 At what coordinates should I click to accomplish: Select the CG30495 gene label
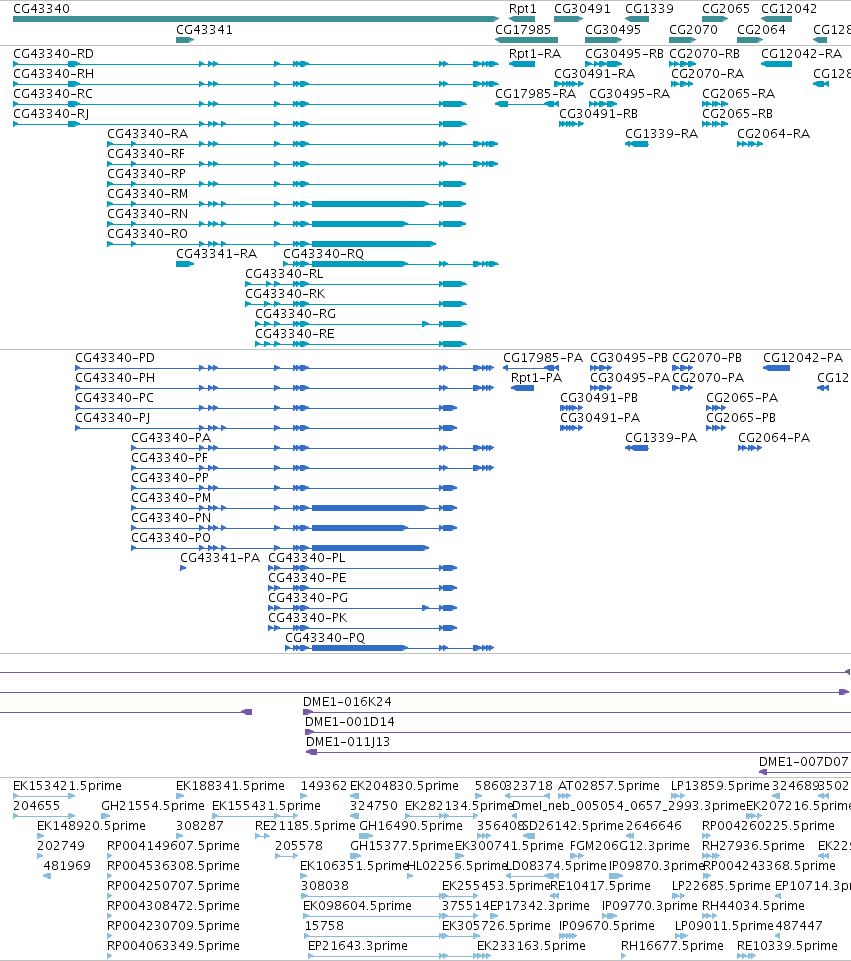click(613, 29)
